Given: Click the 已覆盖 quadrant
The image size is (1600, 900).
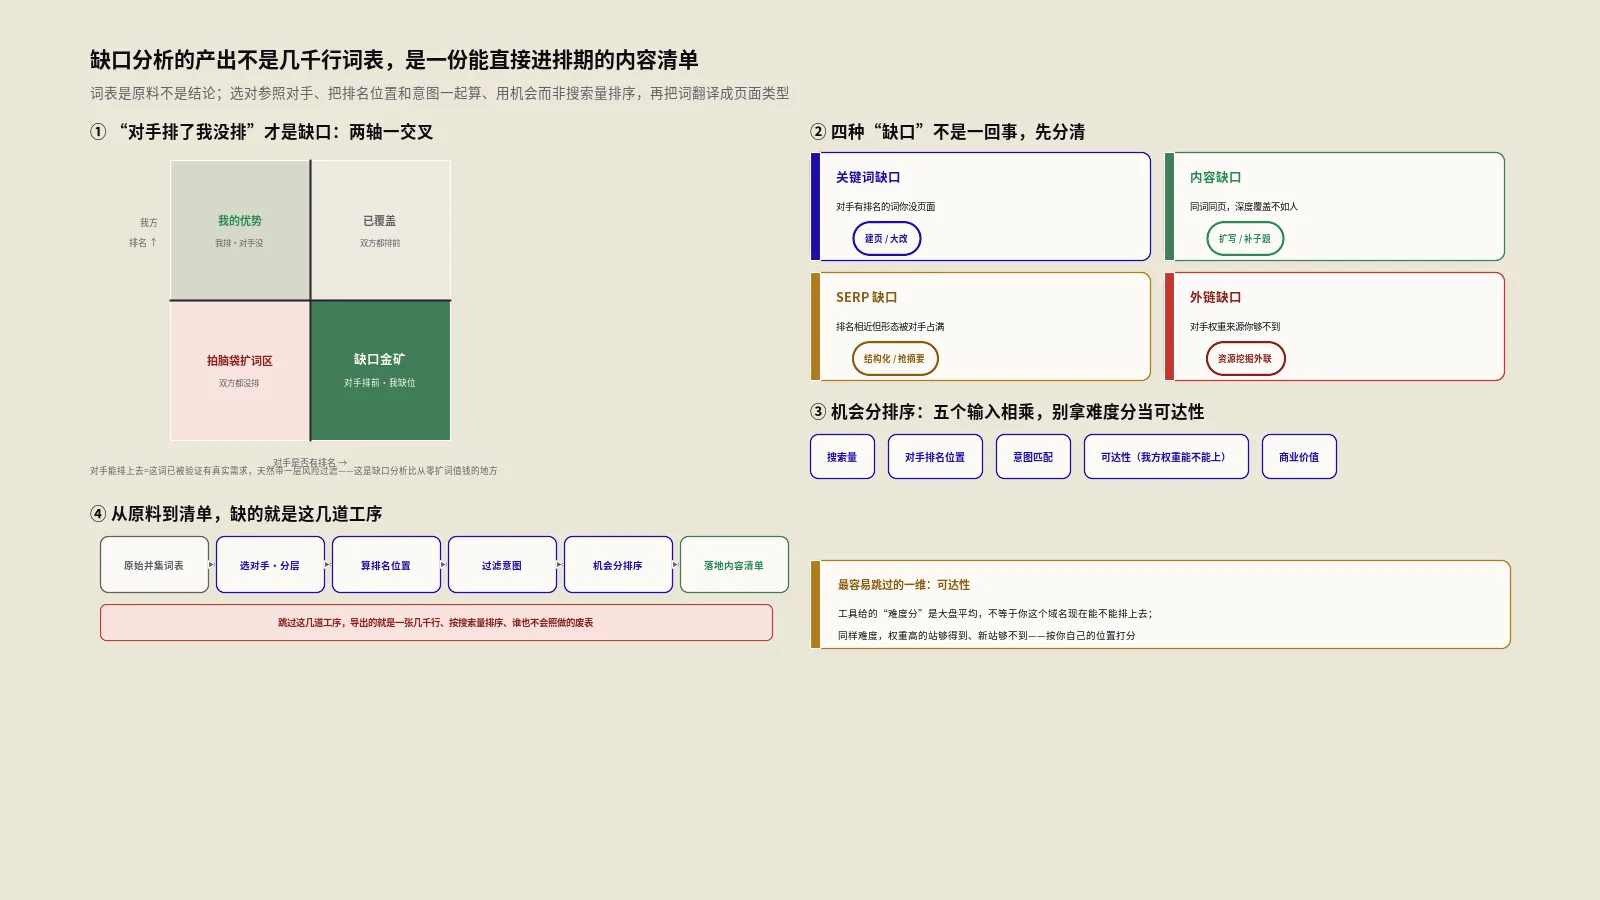Looking at the screenshot, I should [x=381, y=230].
